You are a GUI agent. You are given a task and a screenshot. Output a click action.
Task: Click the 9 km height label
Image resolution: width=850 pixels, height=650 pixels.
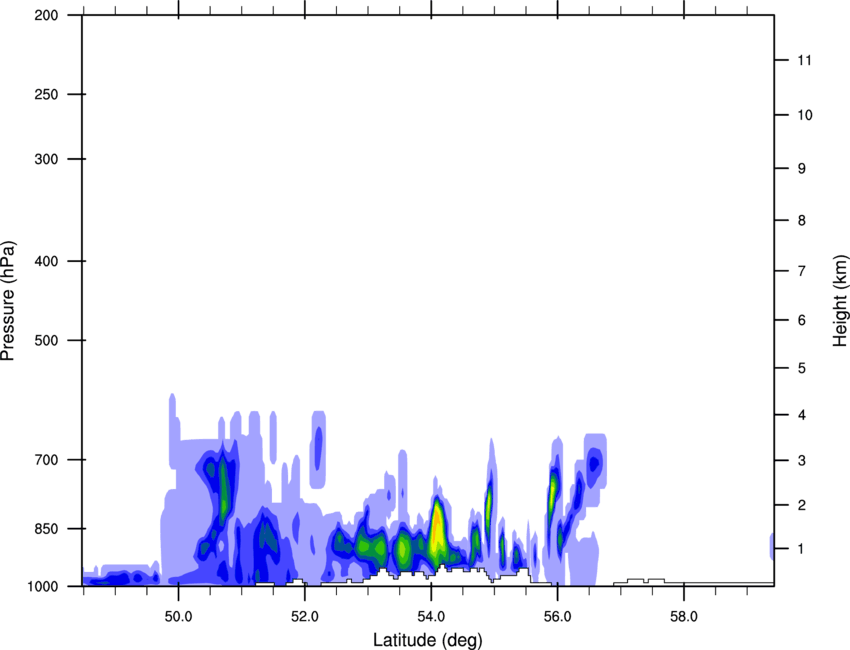pos(802,169)
